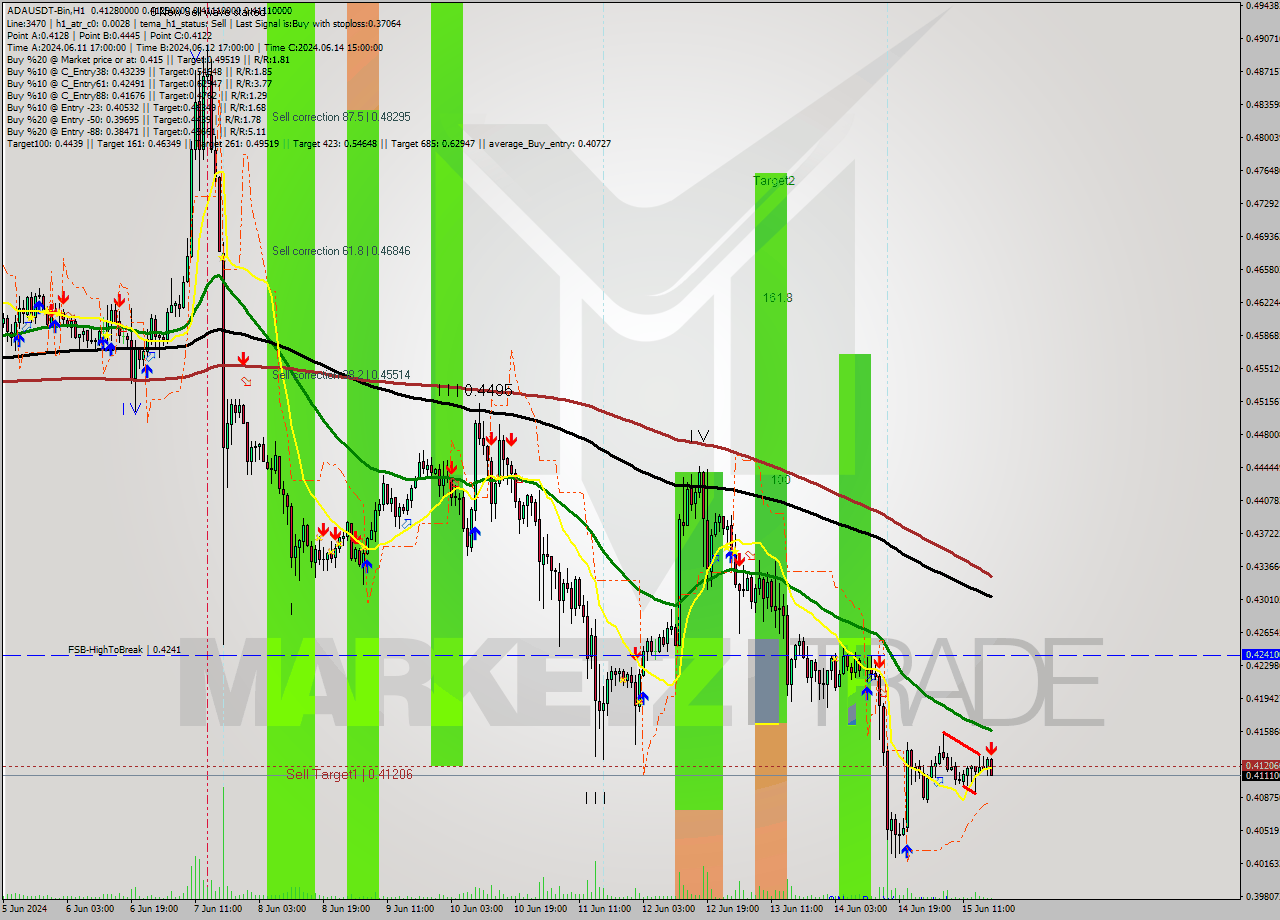Click the 14 Jun 19:00 time label

[x=924, y=908]
